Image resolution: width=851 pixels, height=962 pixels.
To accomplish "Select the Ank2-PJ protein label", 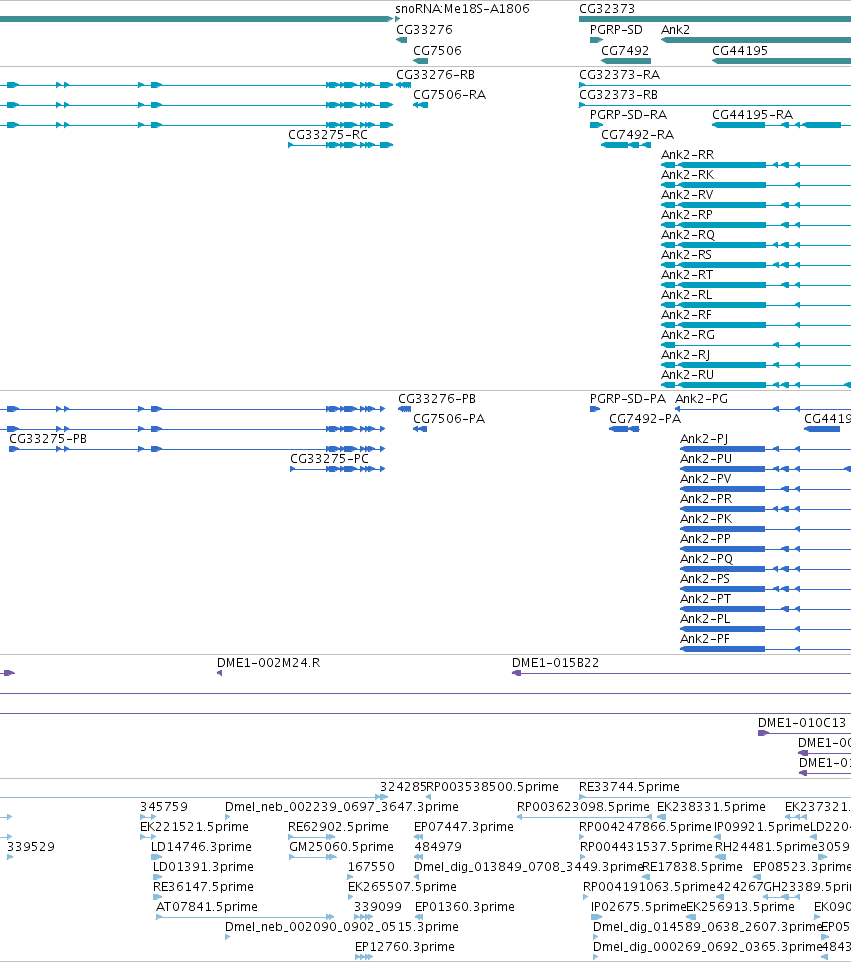I will click(704, 439).
